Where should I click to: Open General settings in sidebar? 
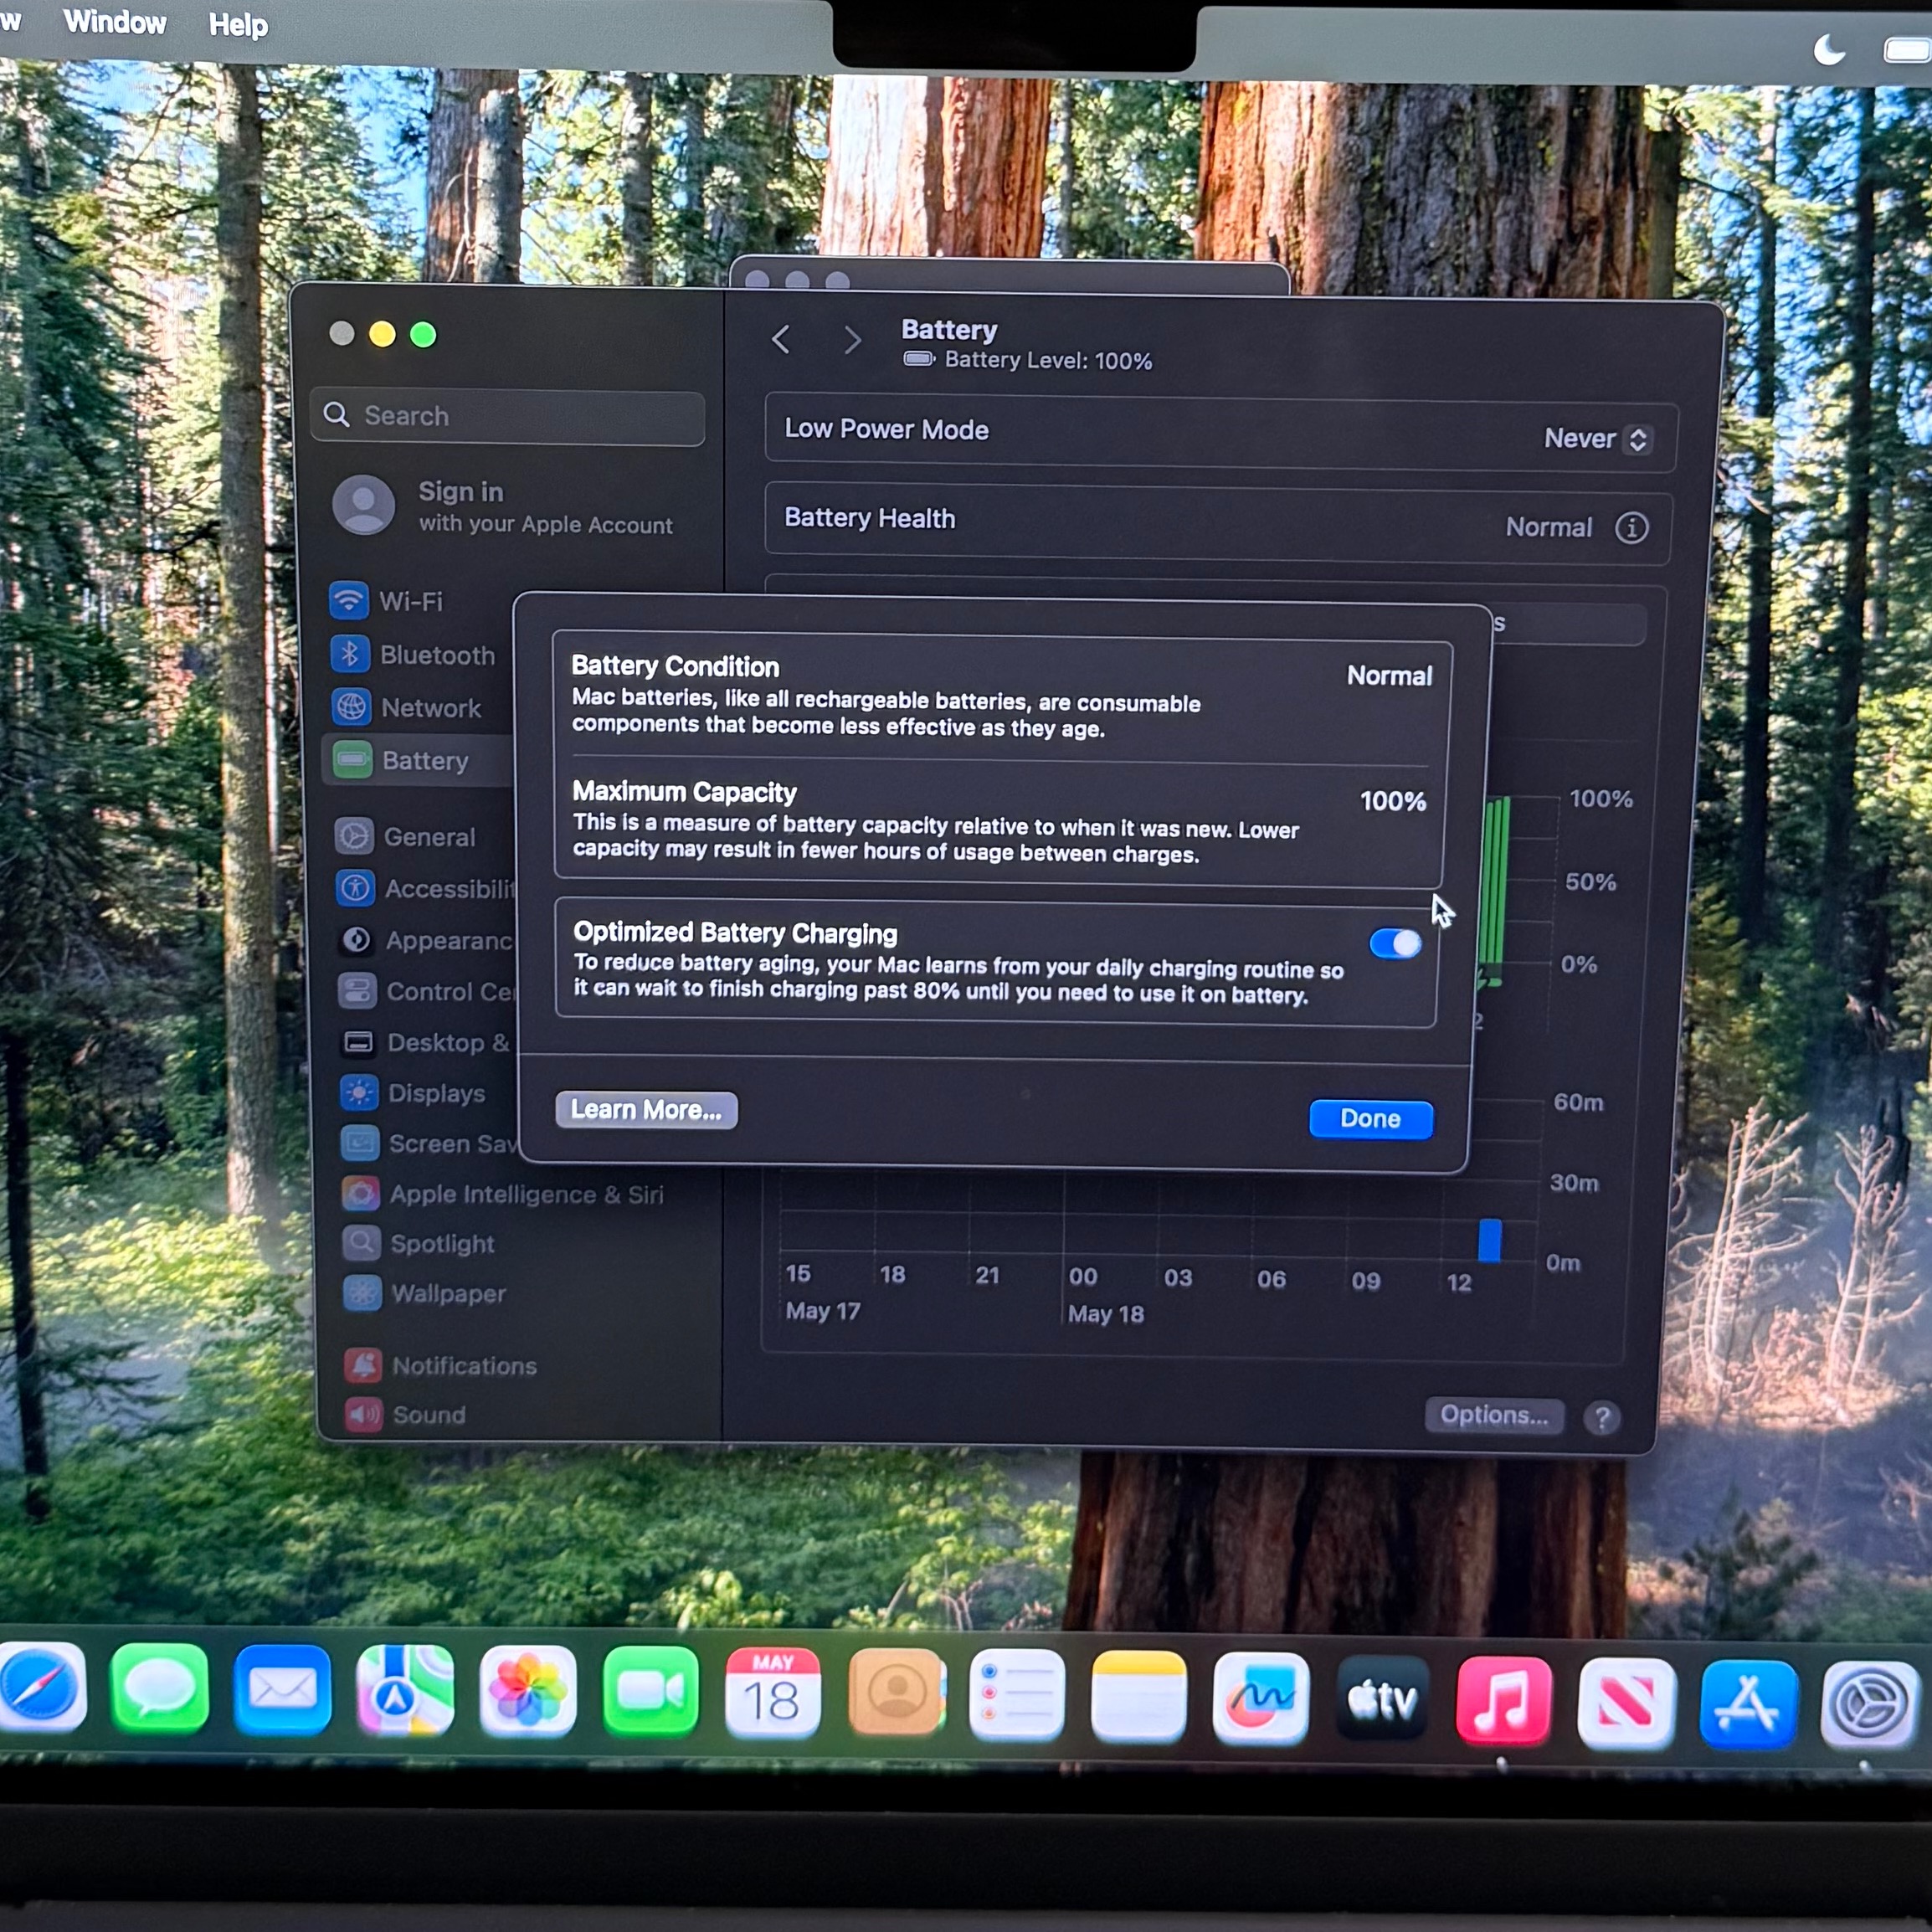(407, 836)
